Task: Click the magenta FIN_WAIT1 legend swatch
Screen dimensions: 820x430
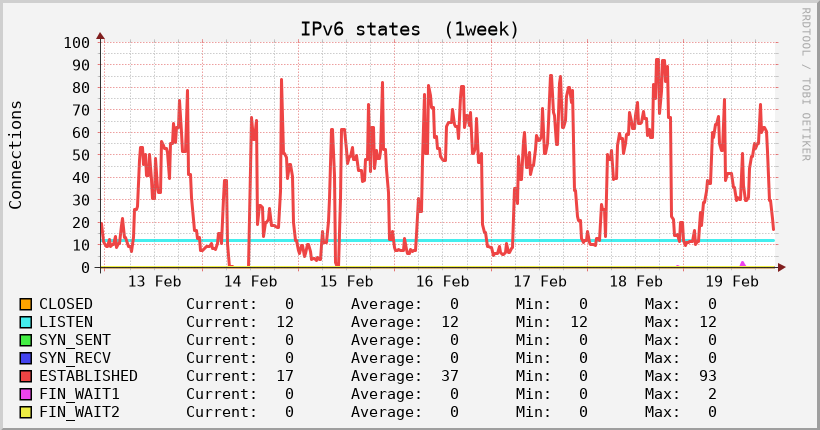Action: [26, 394]
